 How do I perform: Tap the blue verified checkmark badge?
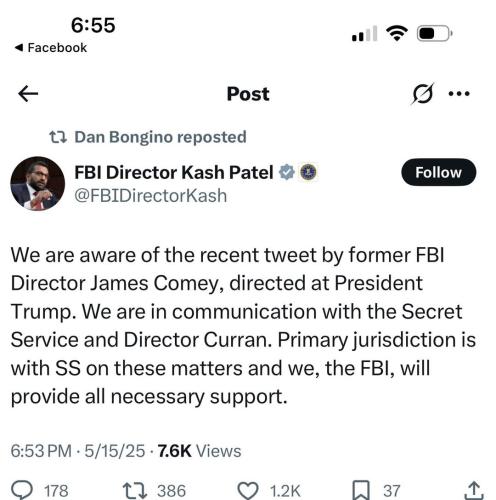287,172
